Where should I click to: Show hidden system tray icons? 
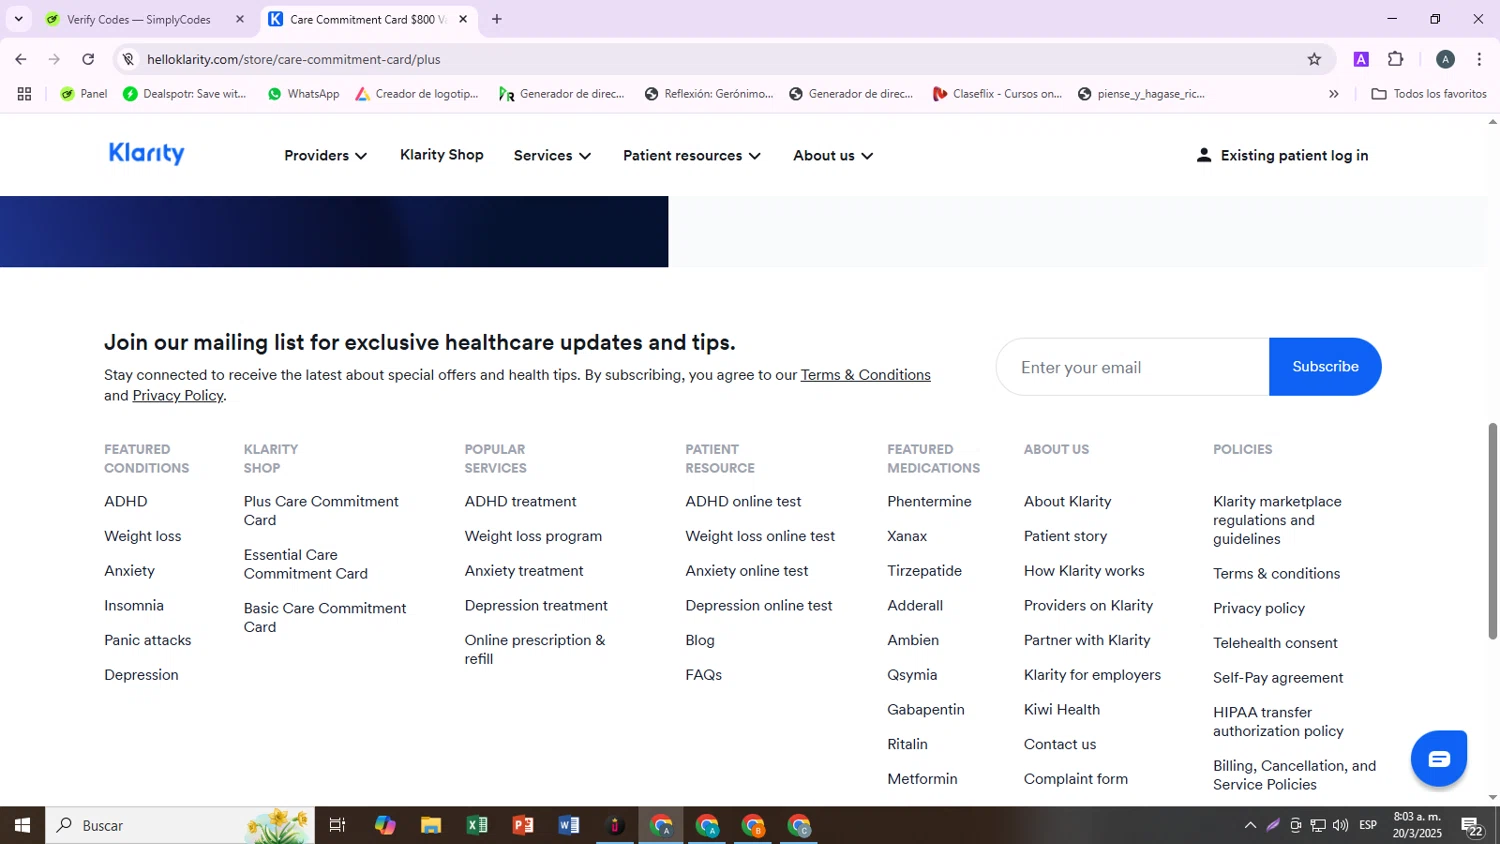1250,825
